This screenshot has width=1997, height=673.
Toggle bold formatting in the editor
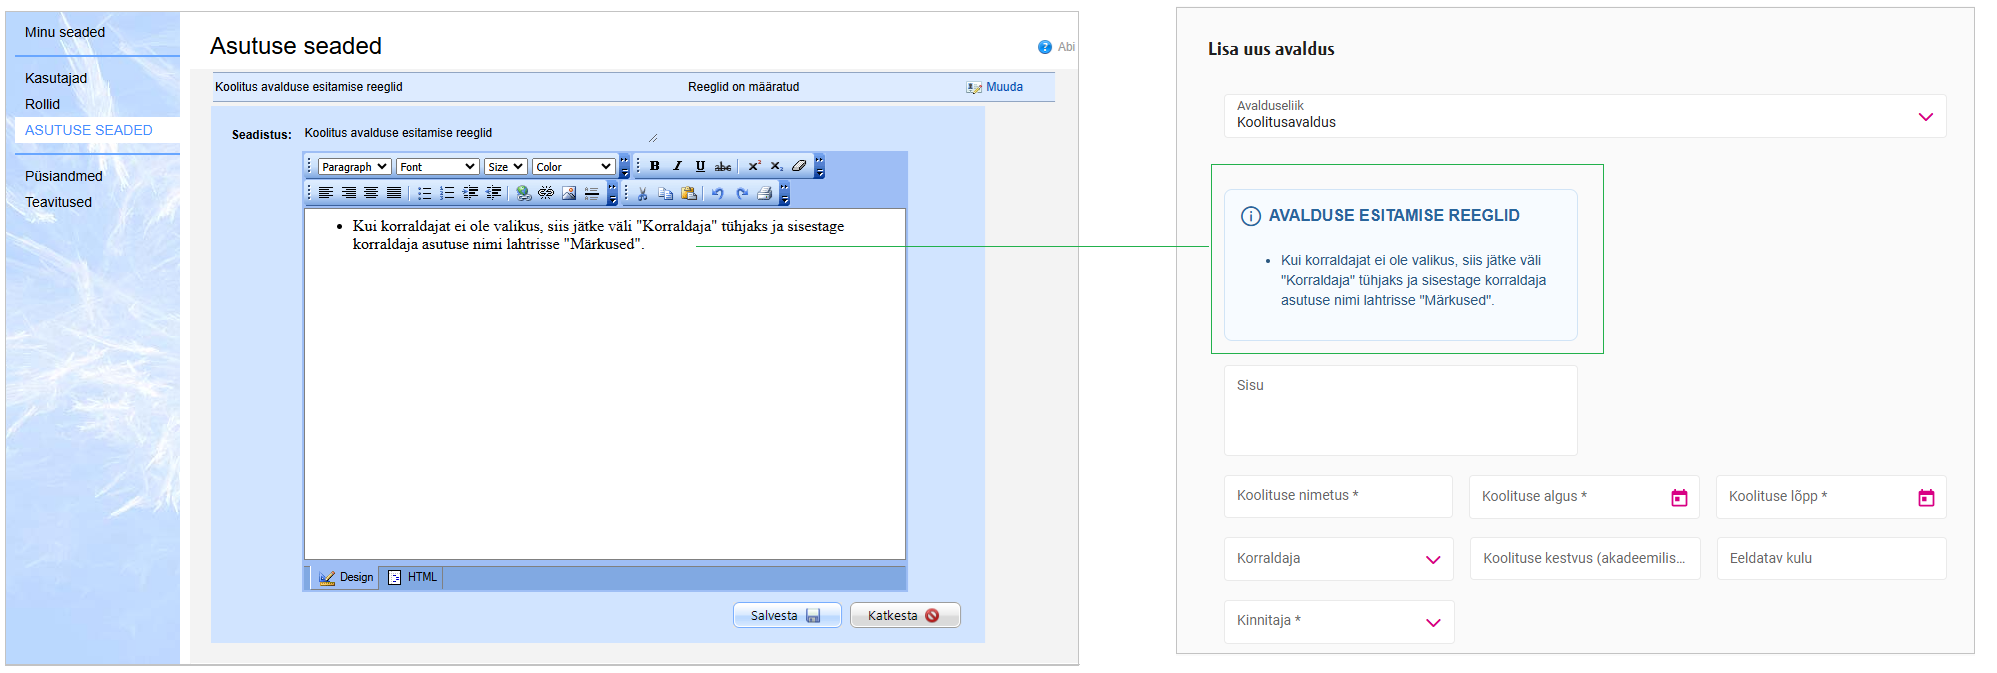[654, 166]
